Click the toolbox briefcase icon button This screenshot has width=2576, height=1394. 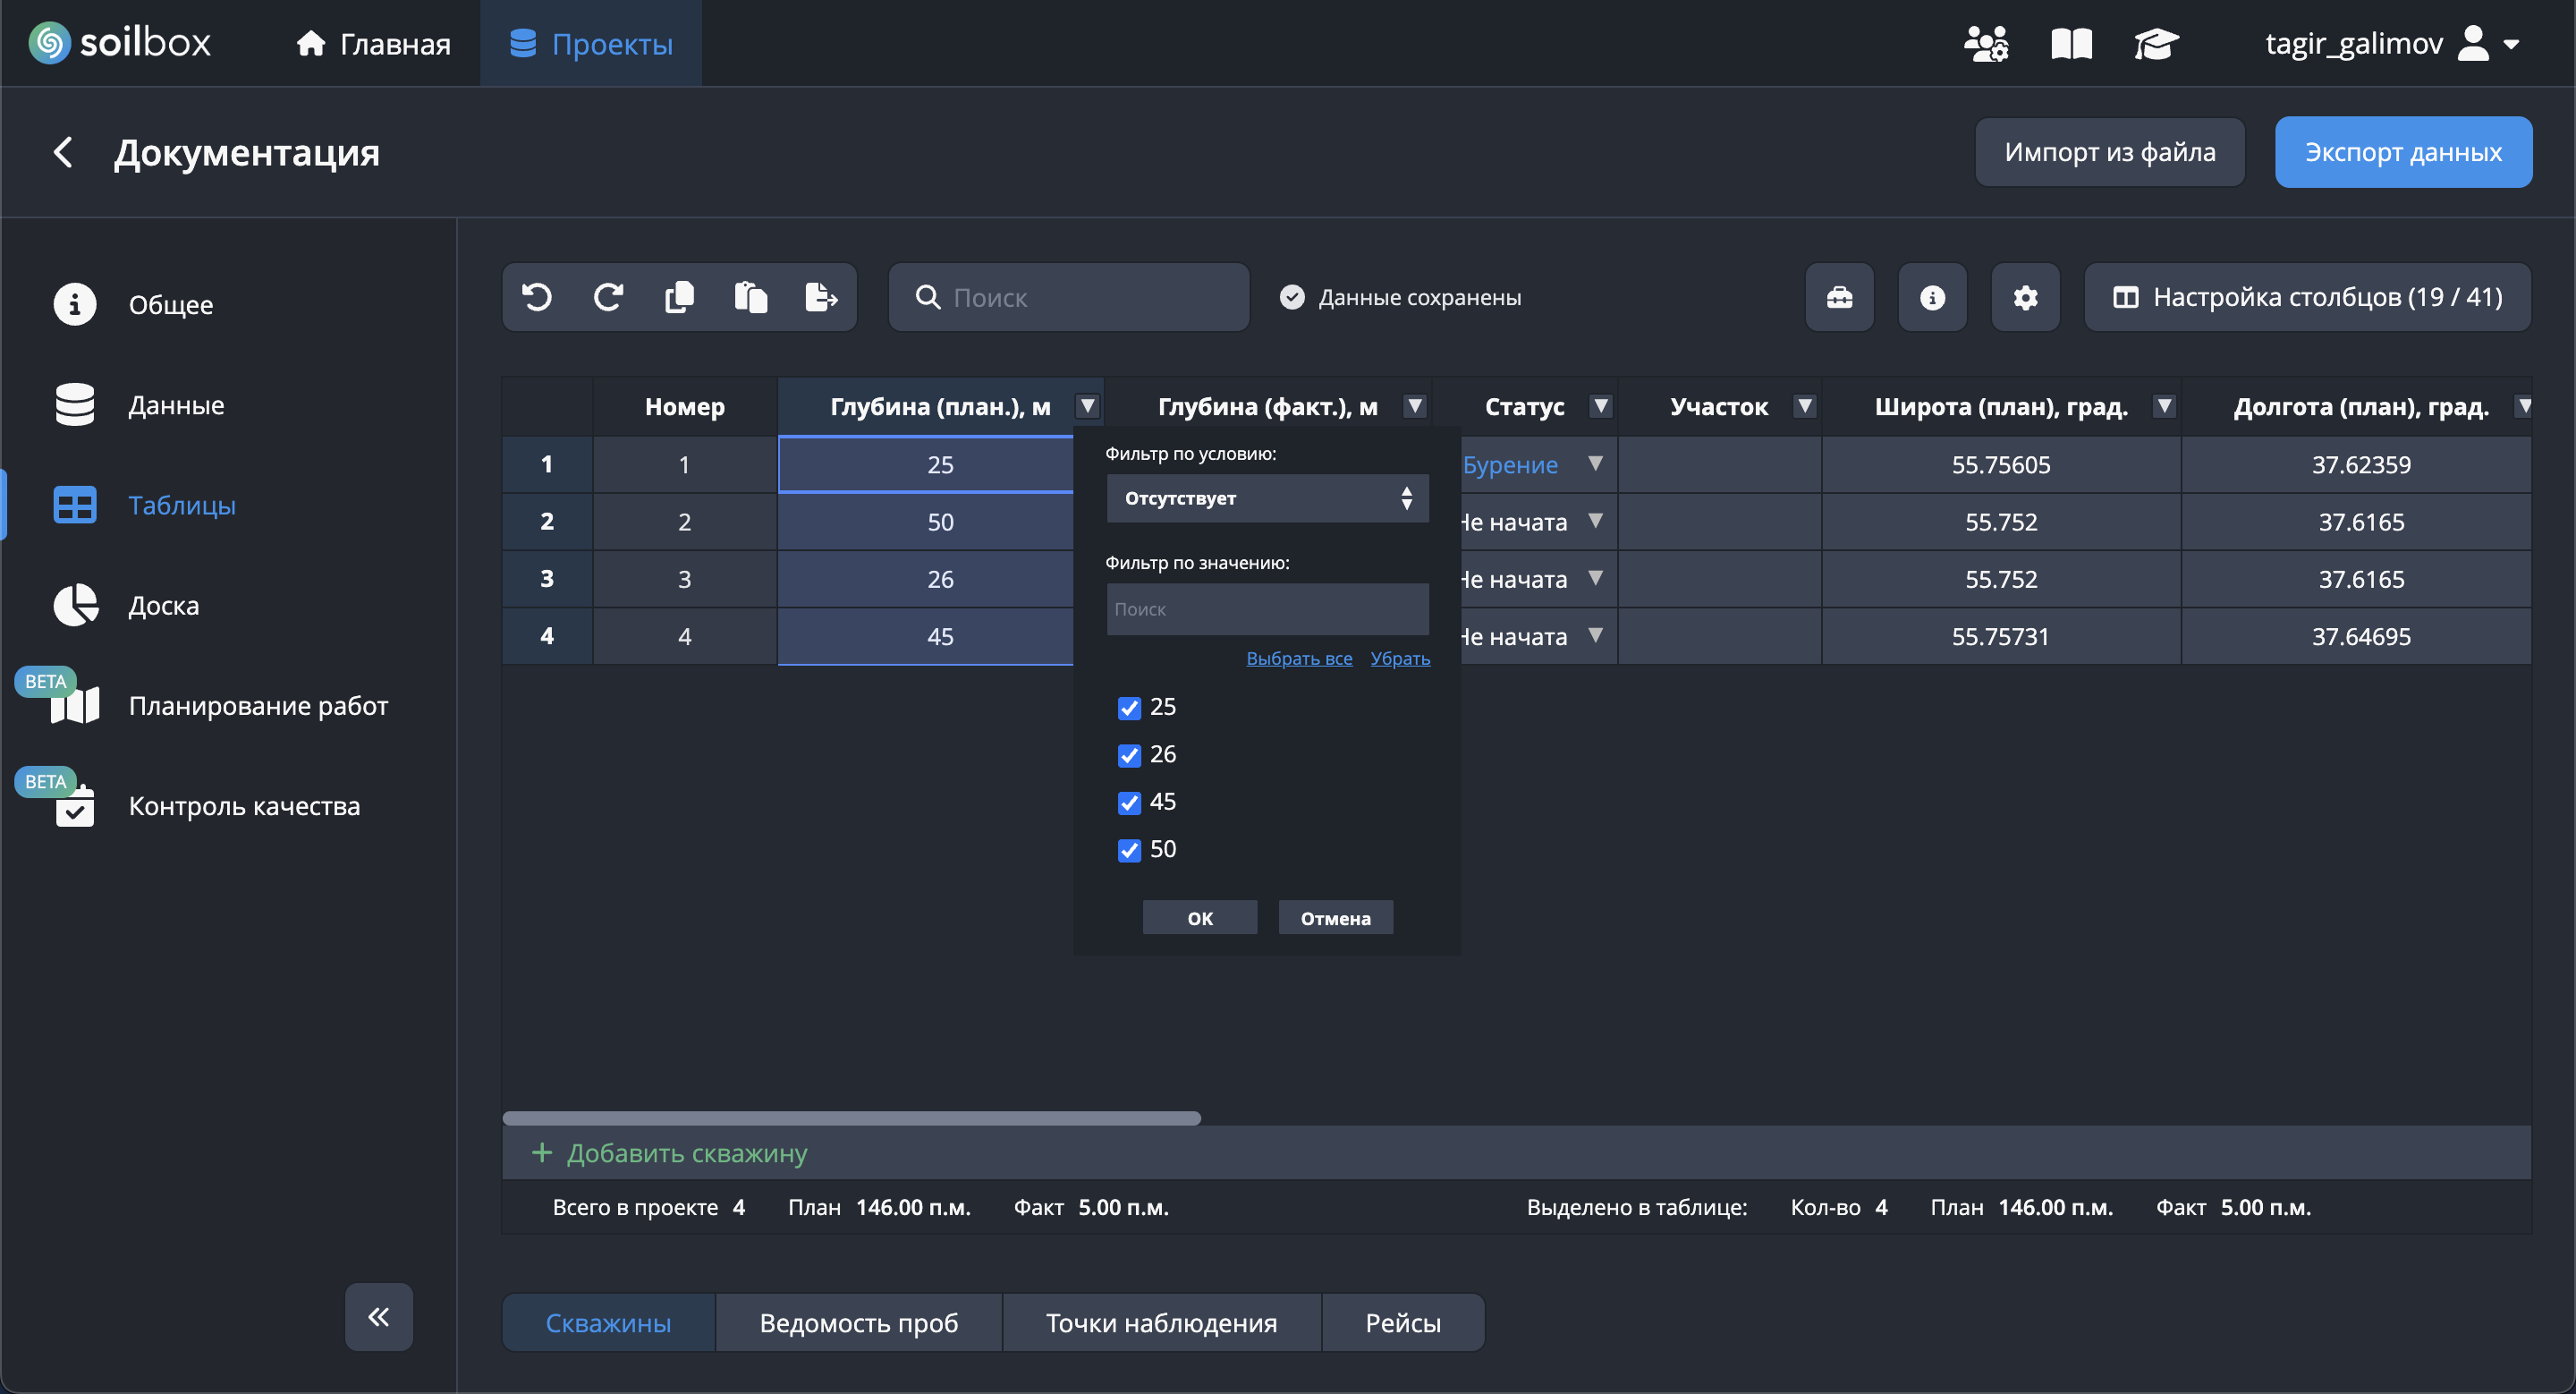click(1839, 297)
